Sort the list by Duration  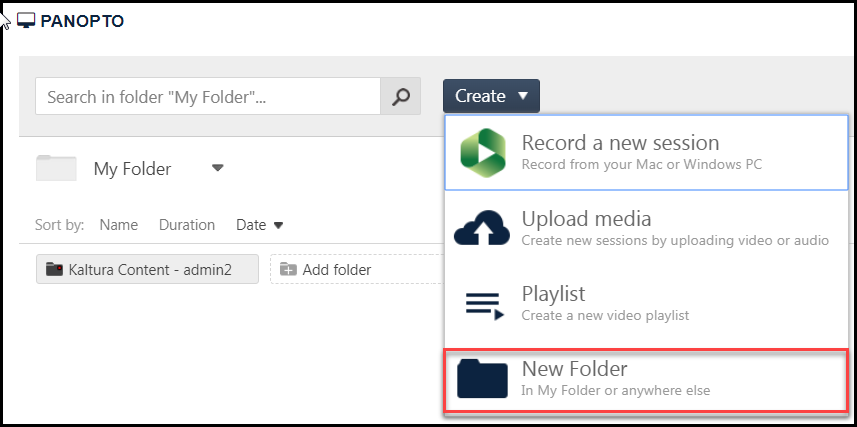pyautogui.click(x=187, y=225)
